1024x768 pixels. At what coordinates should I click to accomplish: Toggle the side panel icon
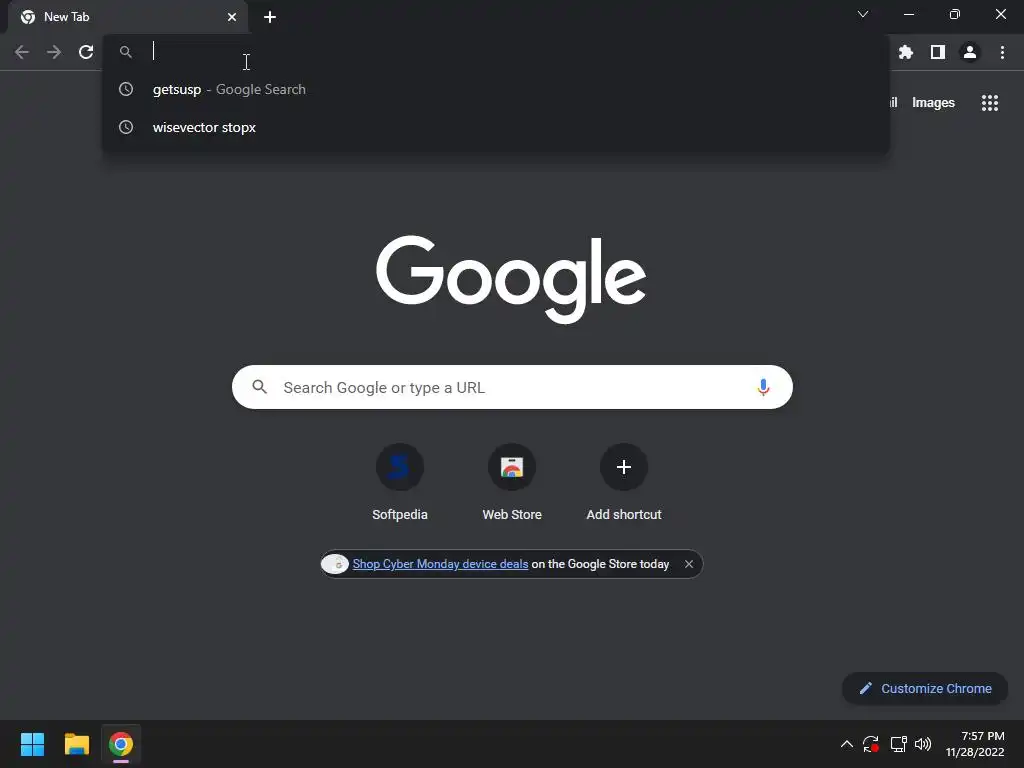pyautogui.click(x=938, y=52)
